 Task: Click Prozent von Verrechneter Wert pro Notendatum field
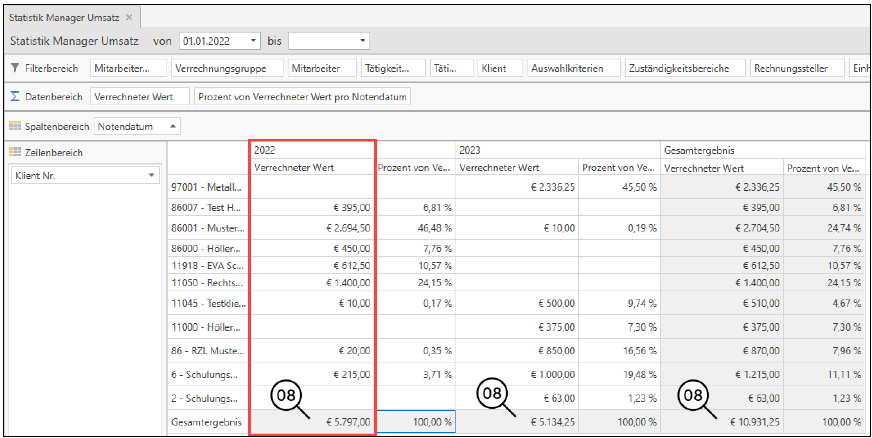pos(301,97)
